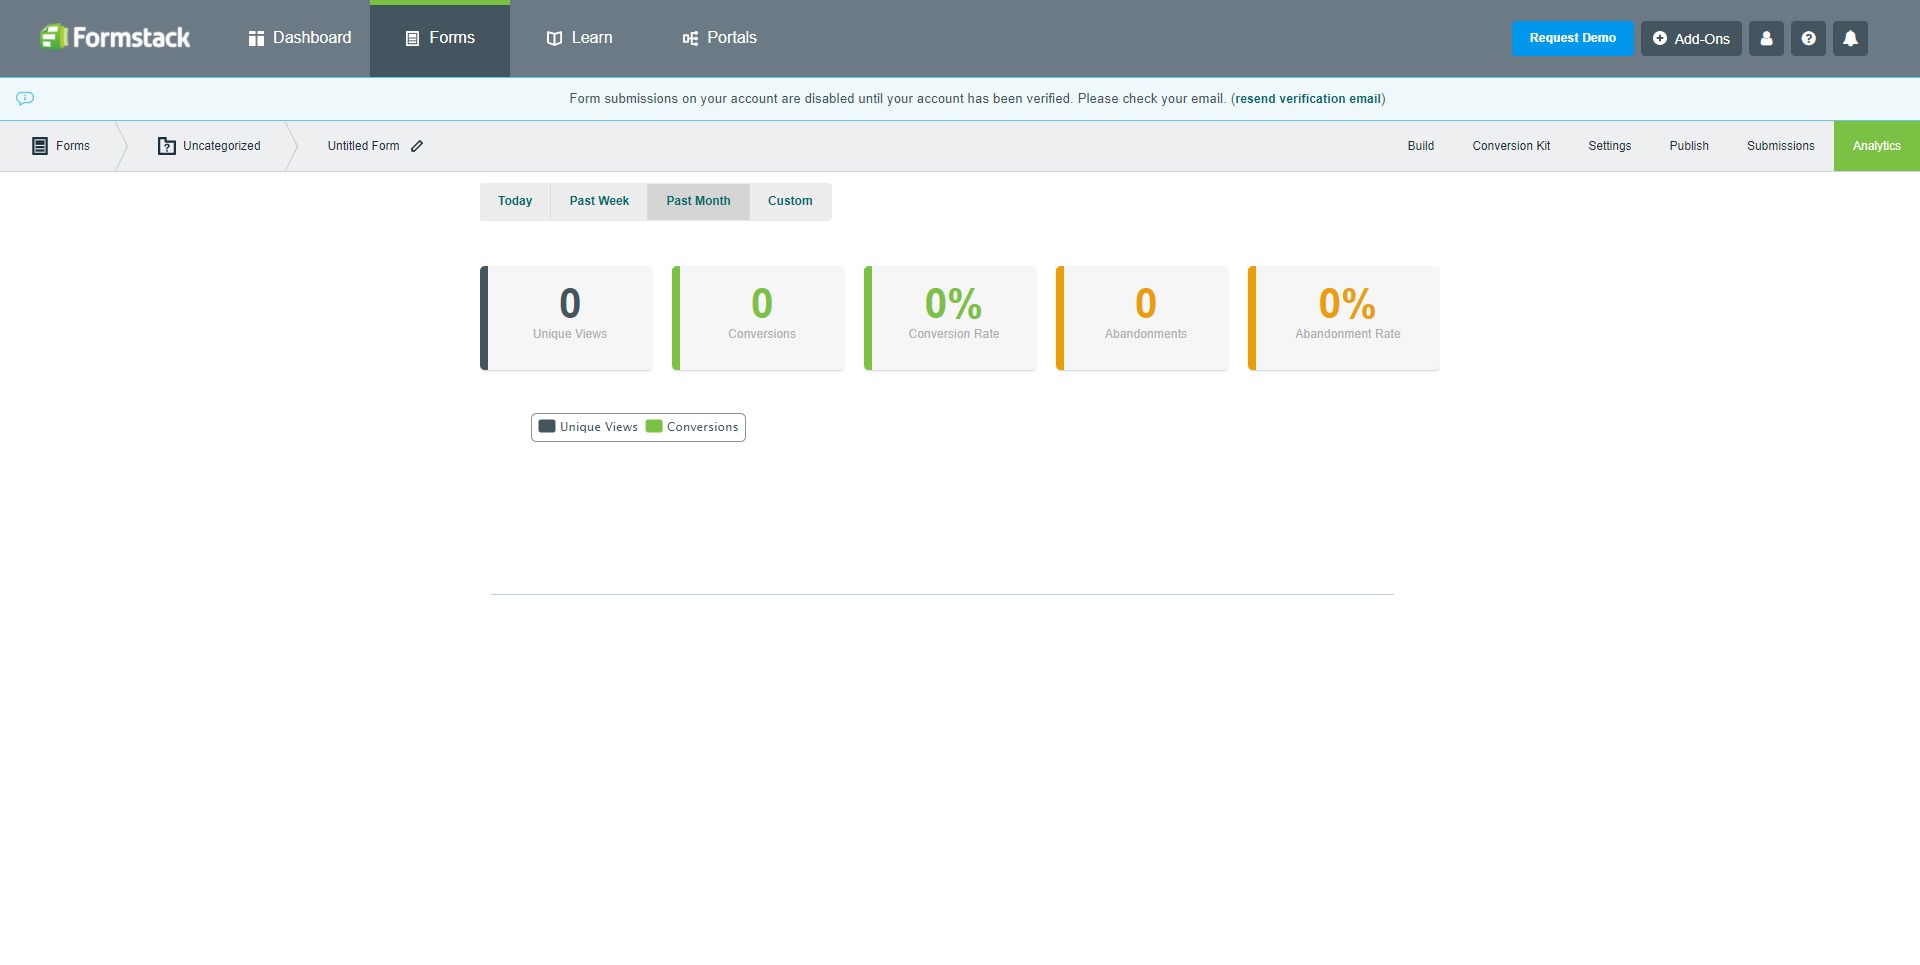Select the Past Month range

pos(698,201)
